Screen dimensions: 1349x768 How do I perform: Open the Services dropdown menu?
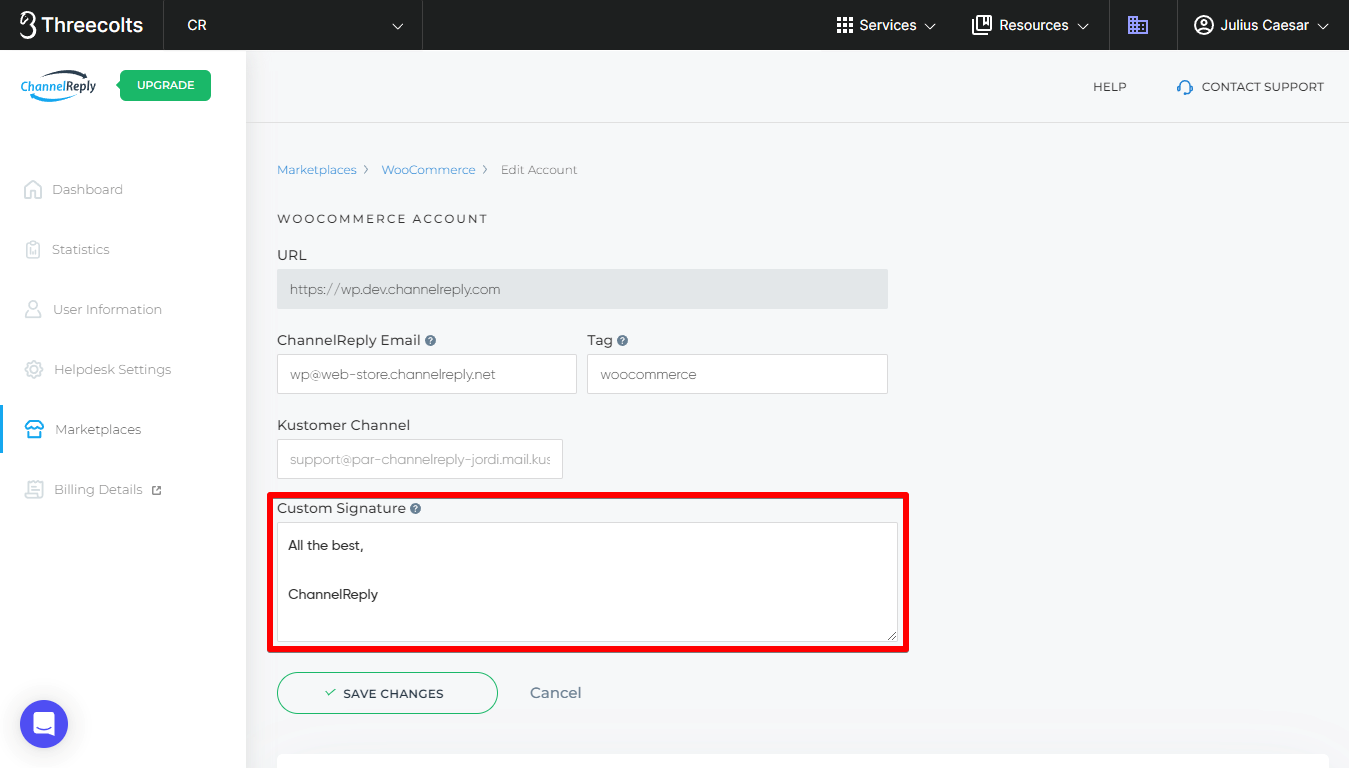click(x=886, y=25)
